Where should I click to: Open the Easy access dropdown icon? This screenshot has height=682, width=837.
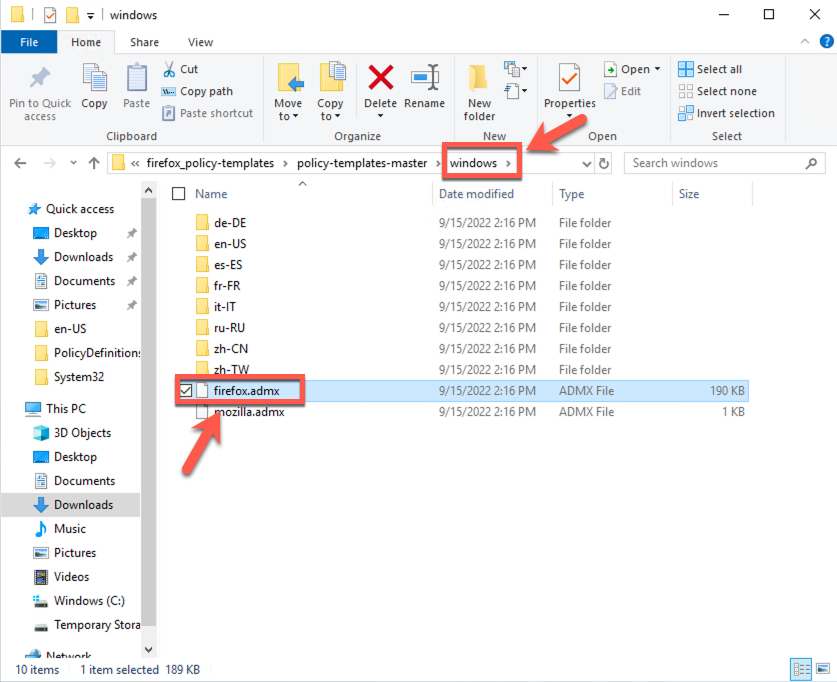pos(515,91)
